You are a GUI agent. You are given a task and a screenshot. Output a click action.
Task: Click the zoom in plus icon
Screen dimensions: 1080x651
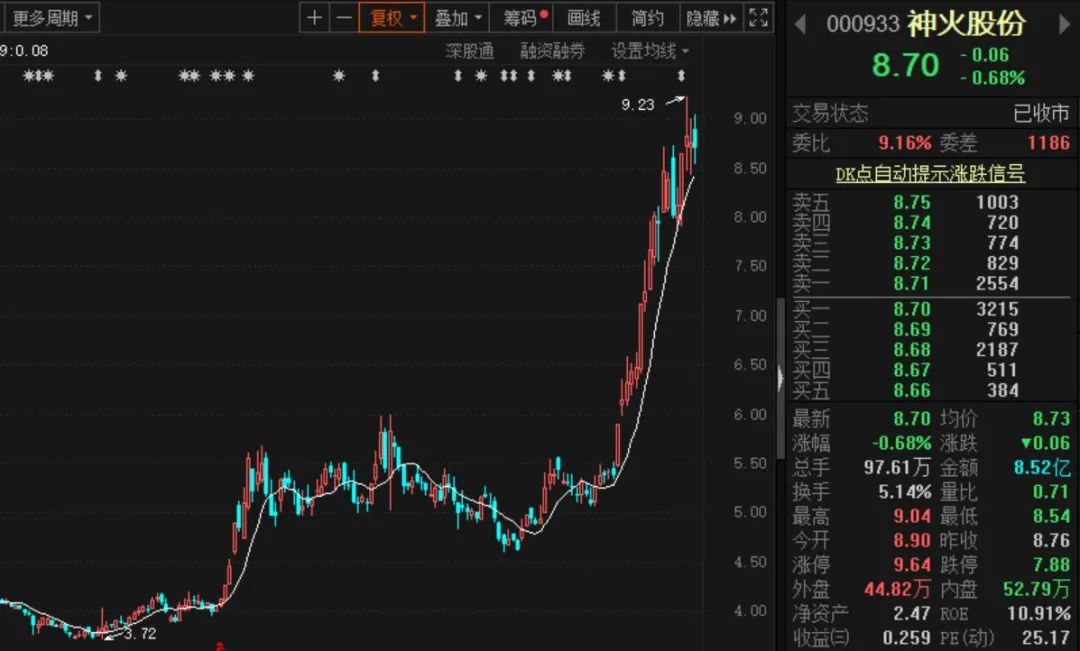(x=315, y=18)
